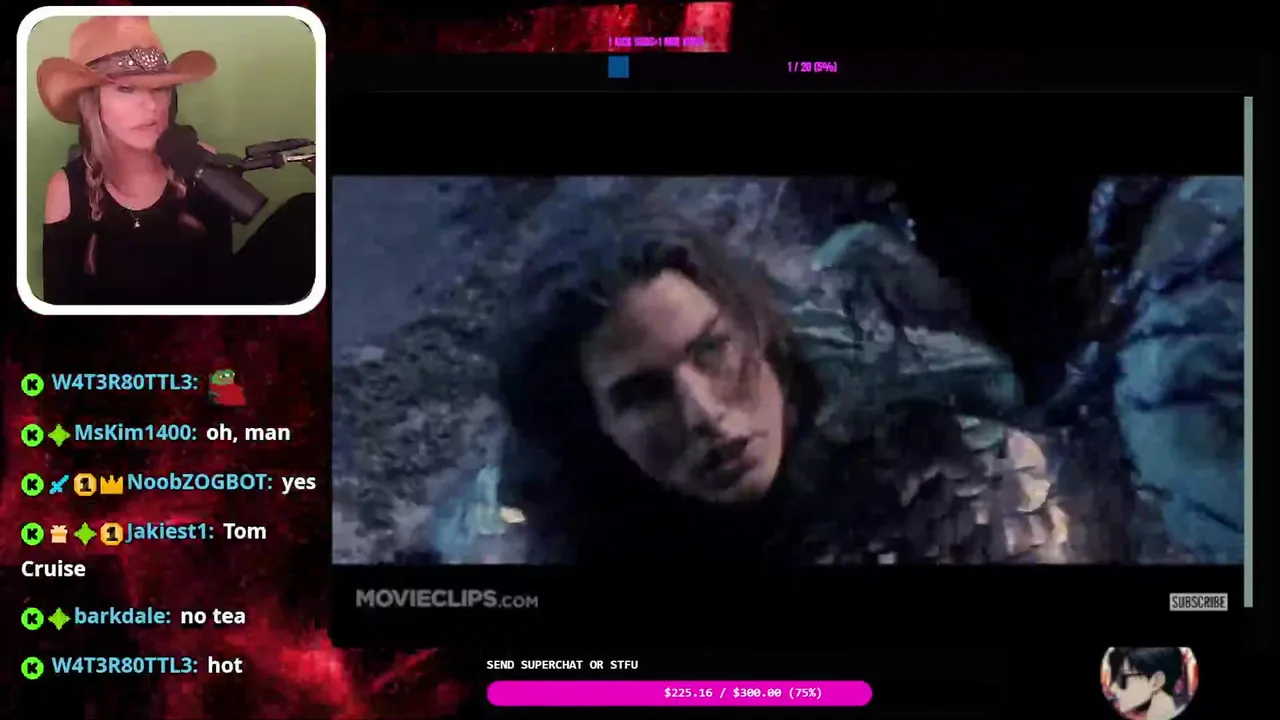Click the Pepe frog emote in chat
This screenshot has height=720, width=1280.
[x=225, y=387]
